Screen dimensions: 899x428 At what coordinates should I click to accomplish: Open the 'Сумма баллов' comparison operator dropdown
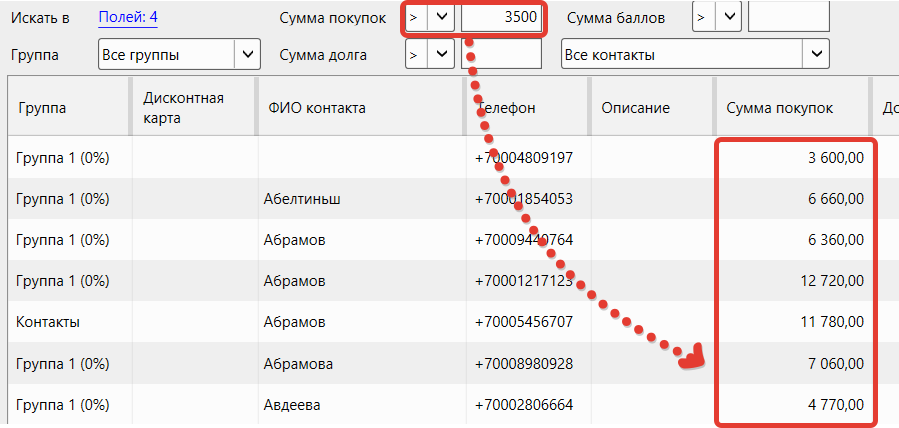pyautogui.click(x=717, y=17)
